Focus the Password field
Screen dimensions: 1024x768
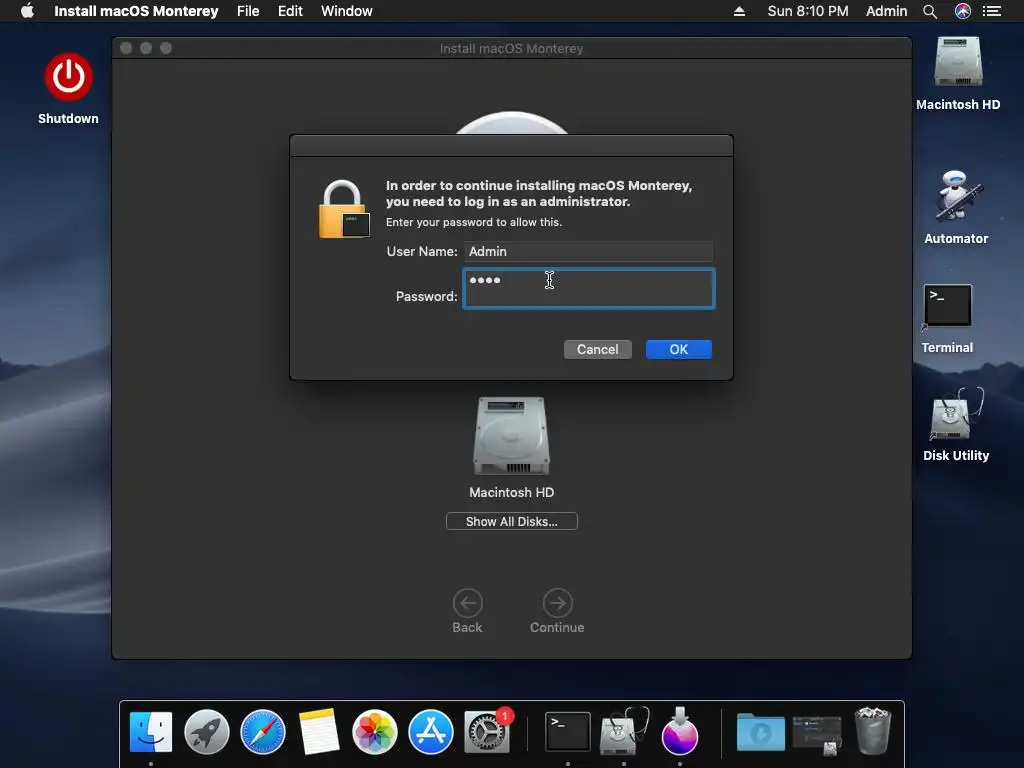588,289
